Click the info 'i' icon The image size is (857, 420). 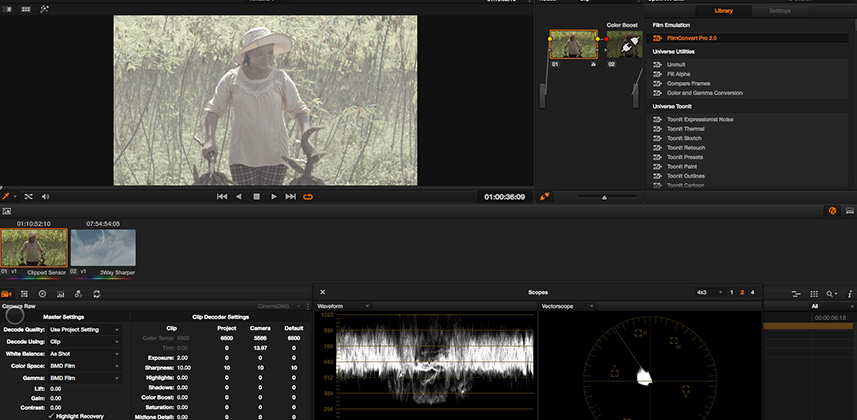[850, 294]
